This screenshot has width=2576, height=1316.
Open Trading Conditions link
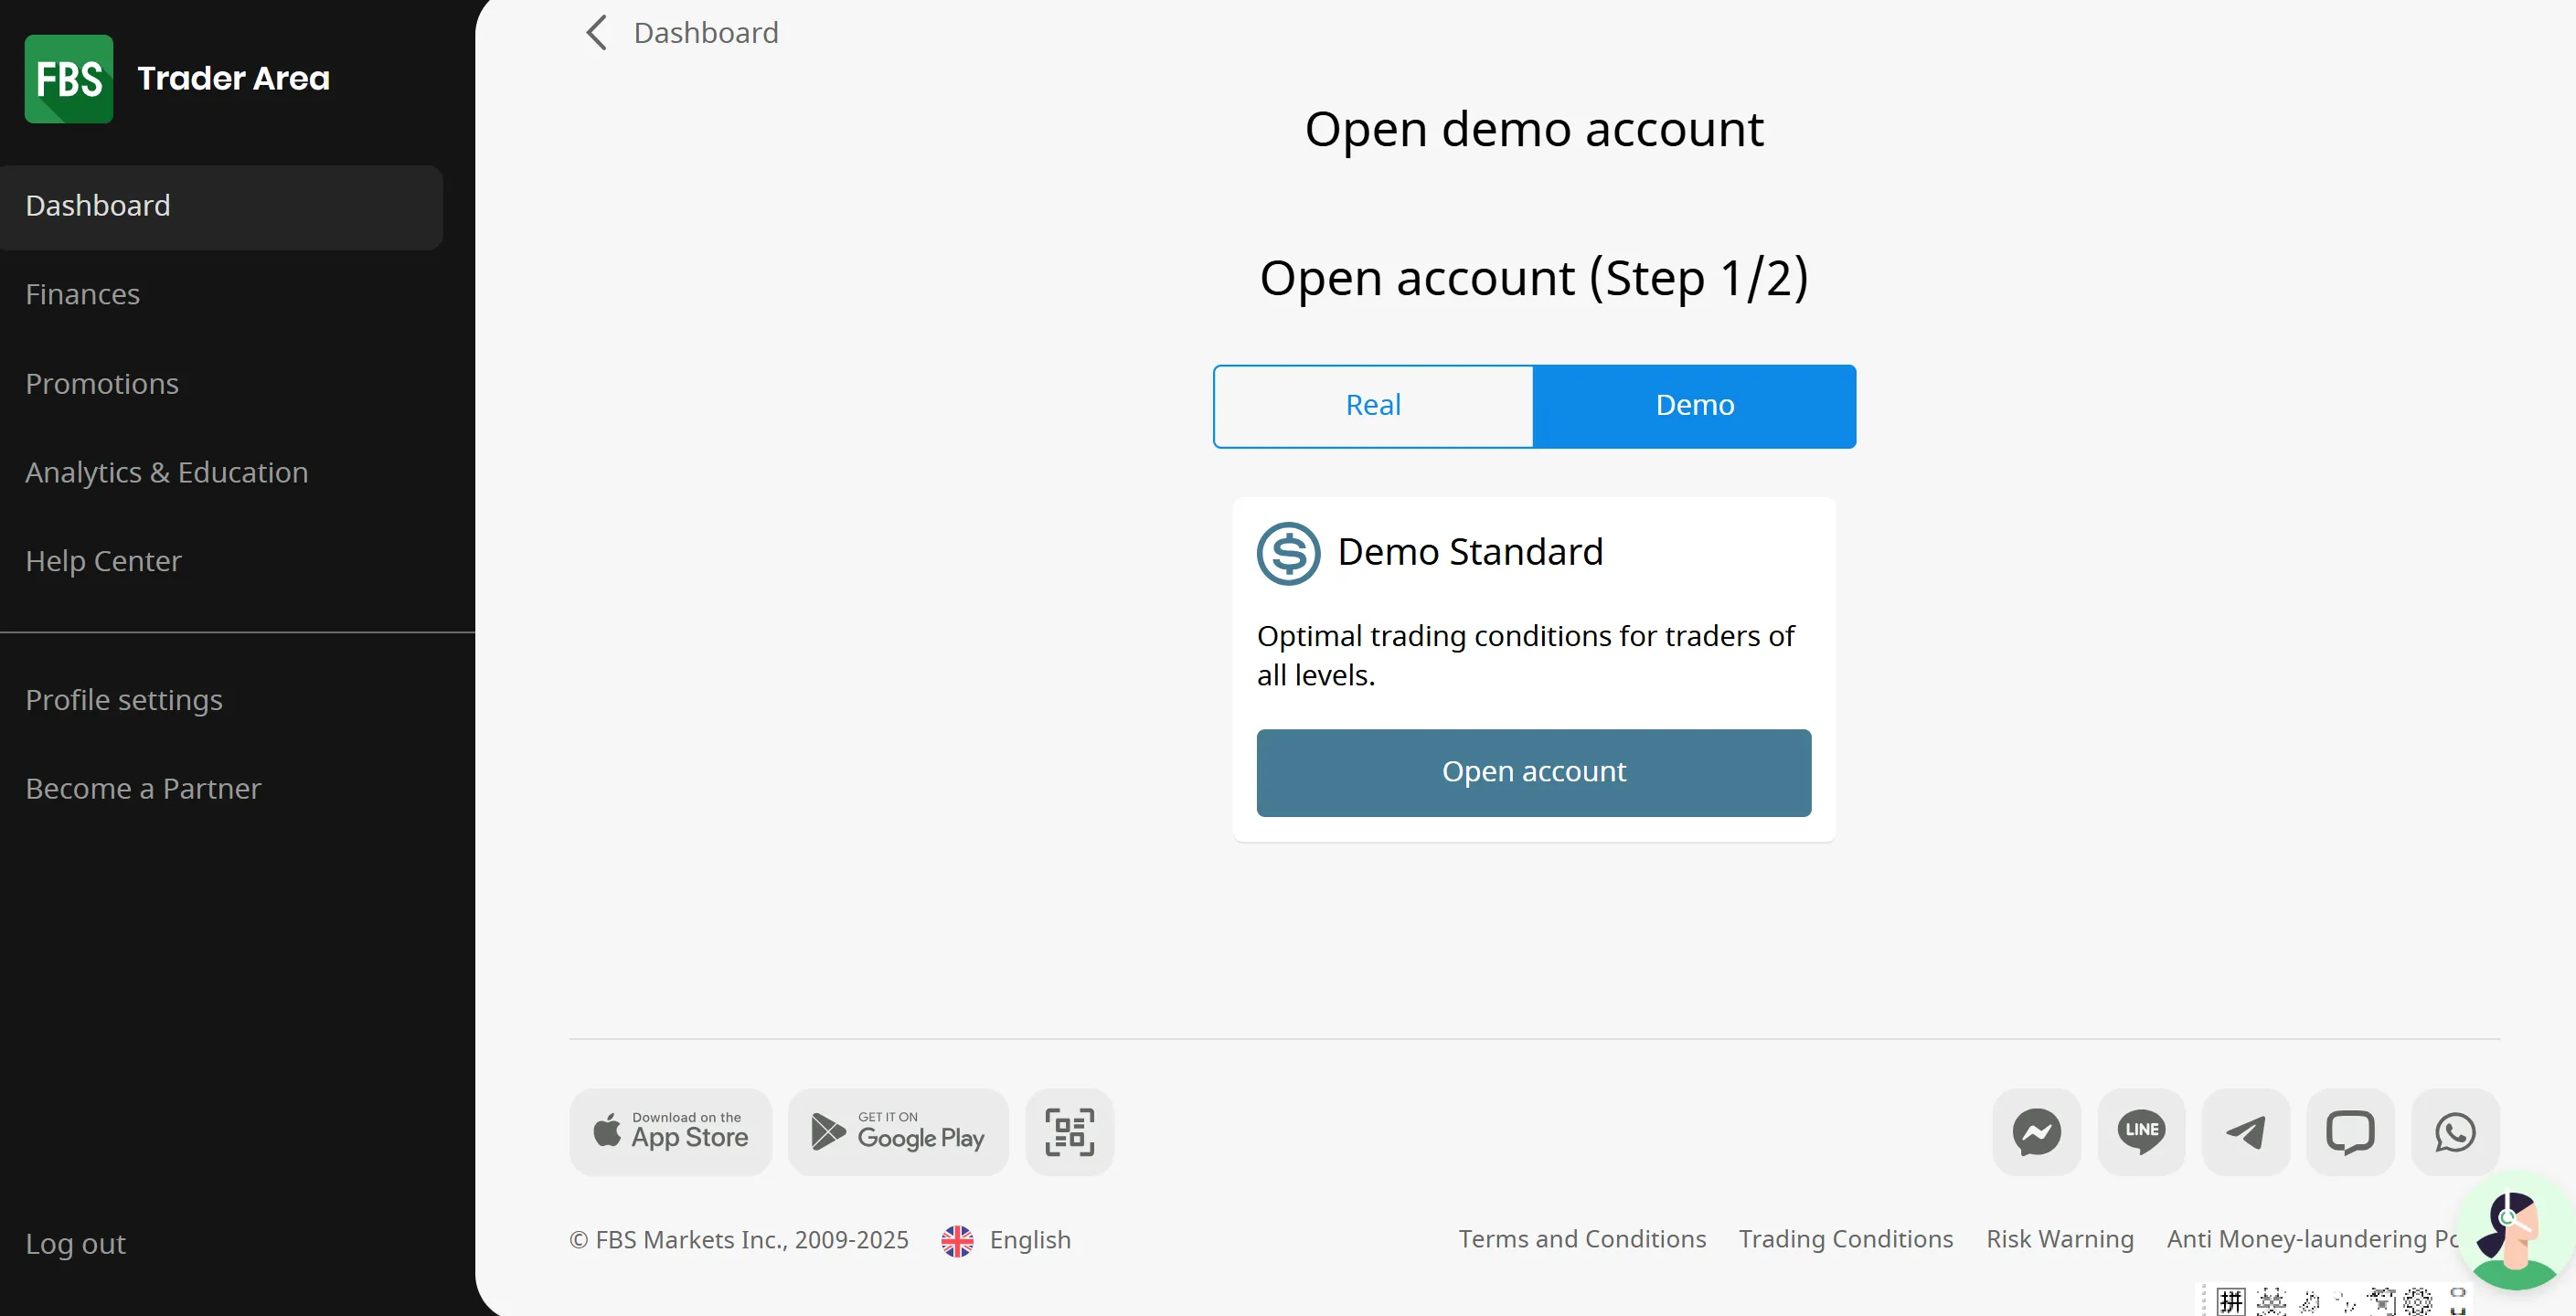[x=1846, y=1239]
